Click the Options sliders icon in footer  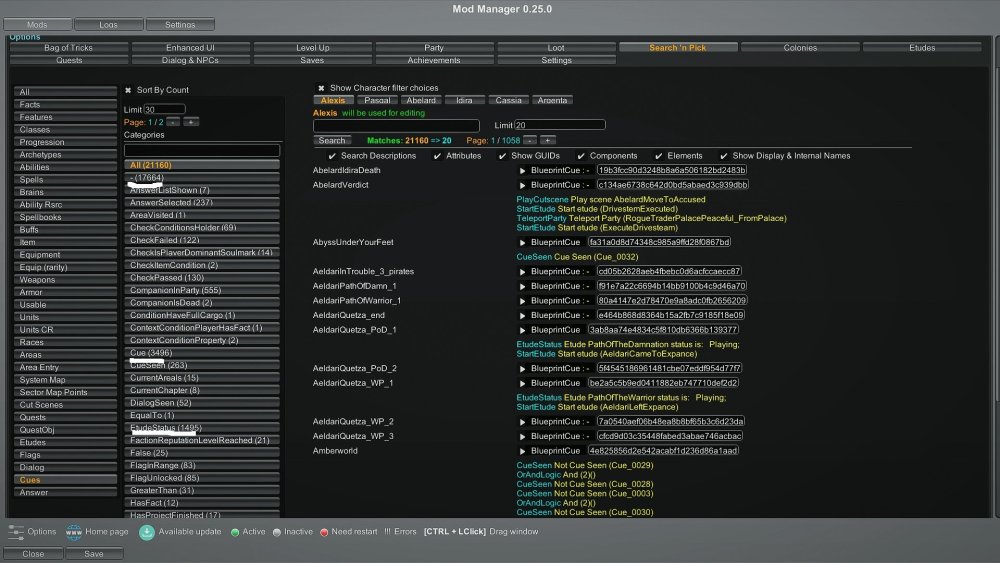click(x=15, y=532)
